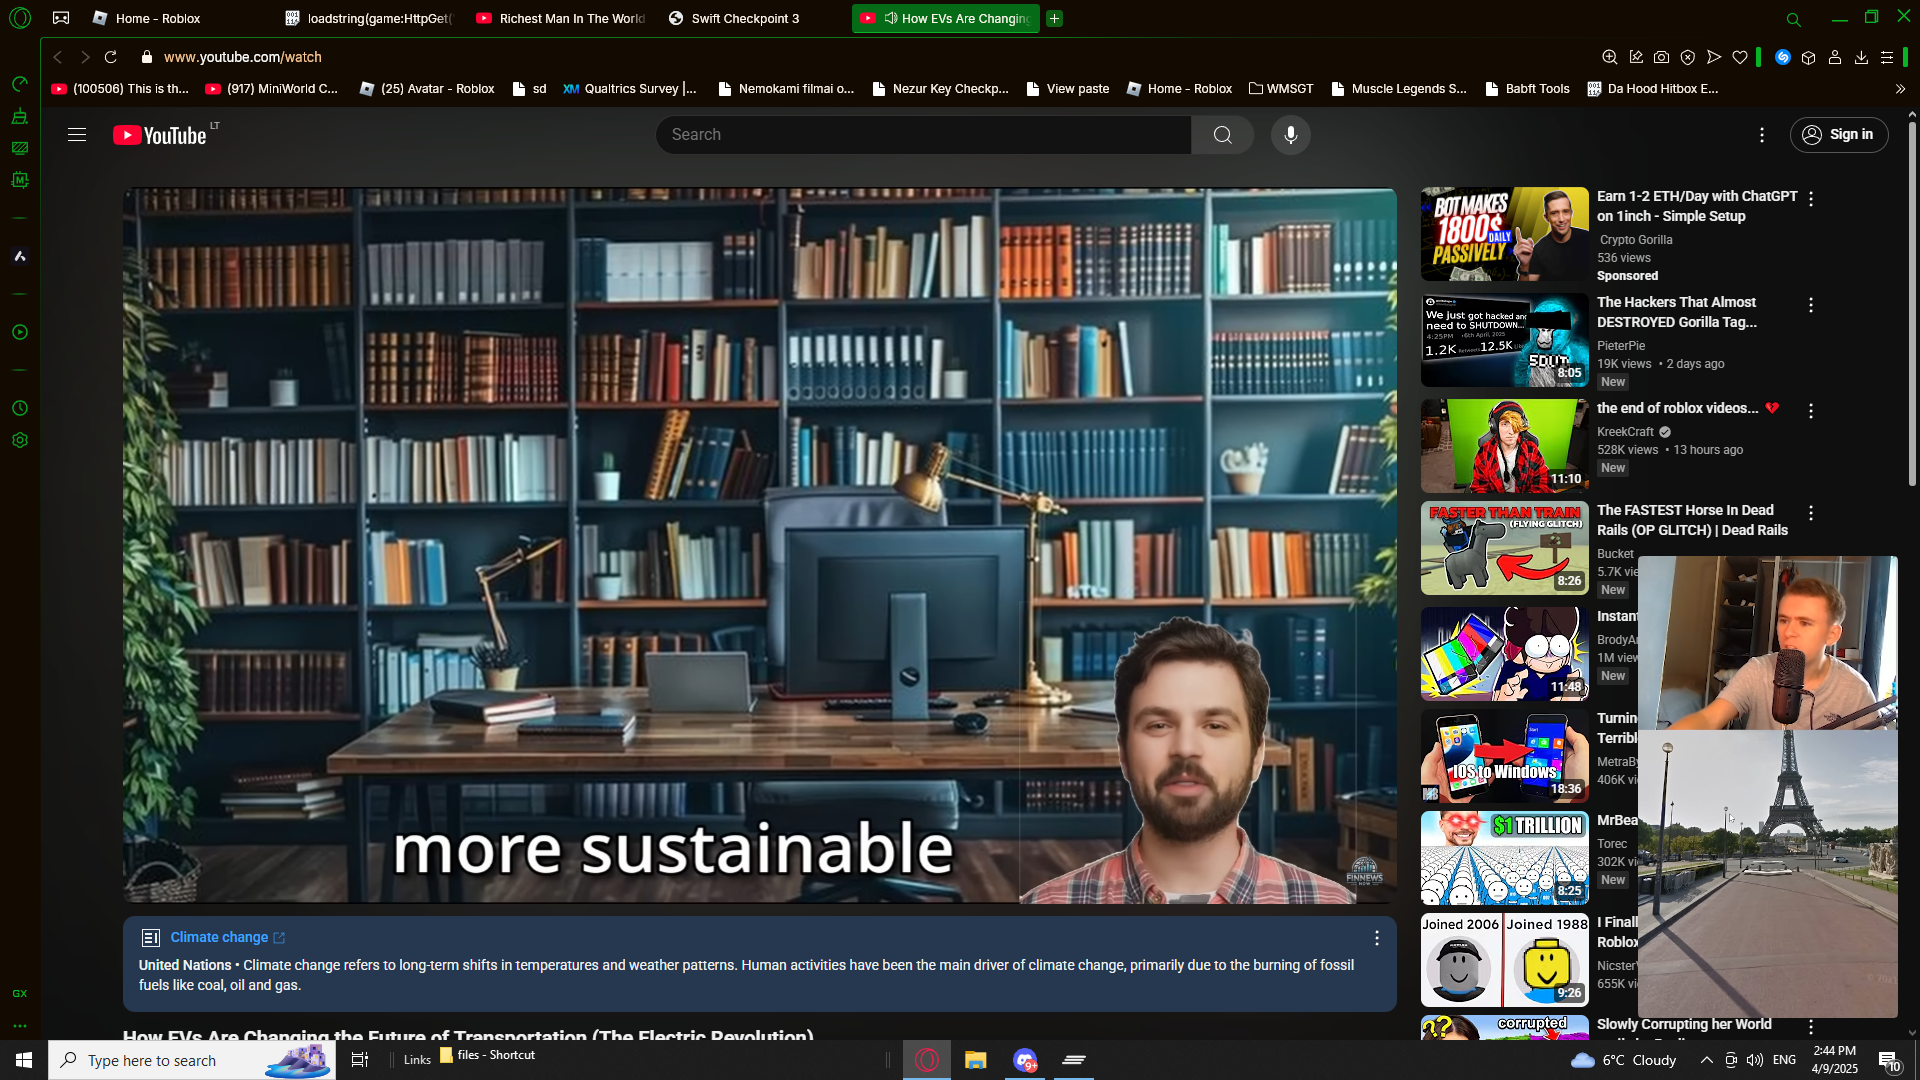Click taskbar Type here to search box
Screen dimensions: 1920x1080
click(x=192, y=1060)
